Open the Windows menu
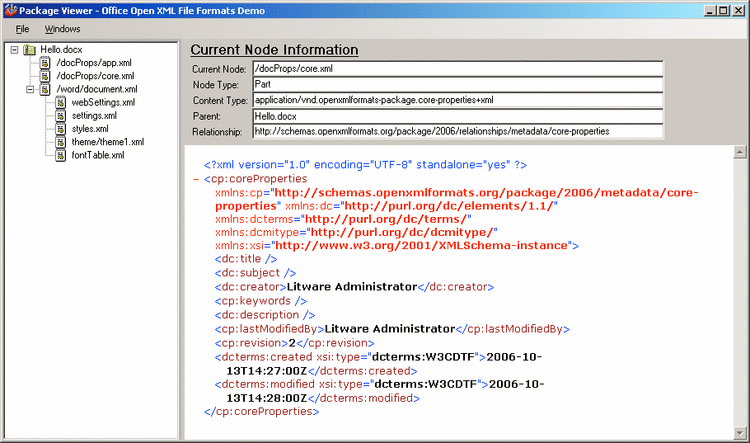750x443 pixels. point(62,29)
